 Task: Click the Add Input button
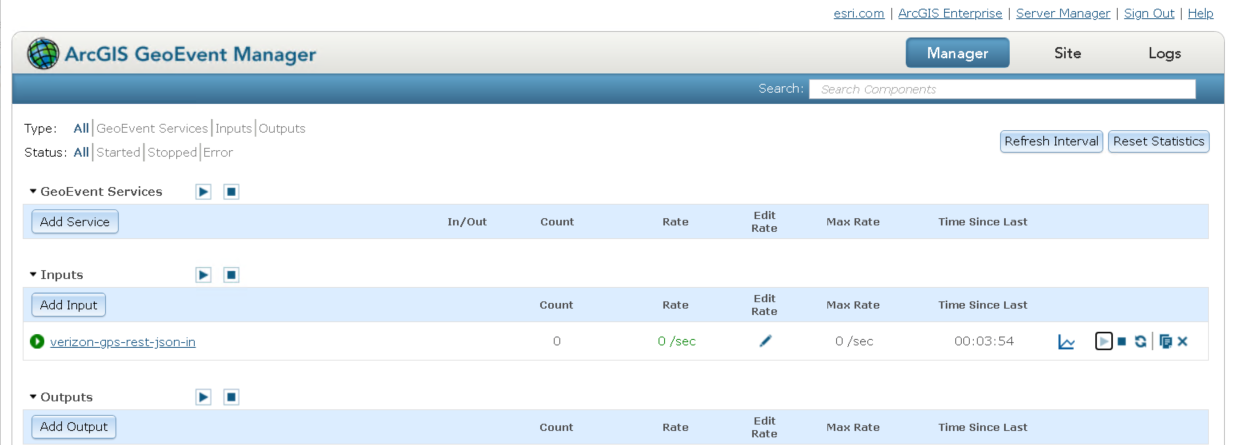pyautogui.click(x=69, y=304)
